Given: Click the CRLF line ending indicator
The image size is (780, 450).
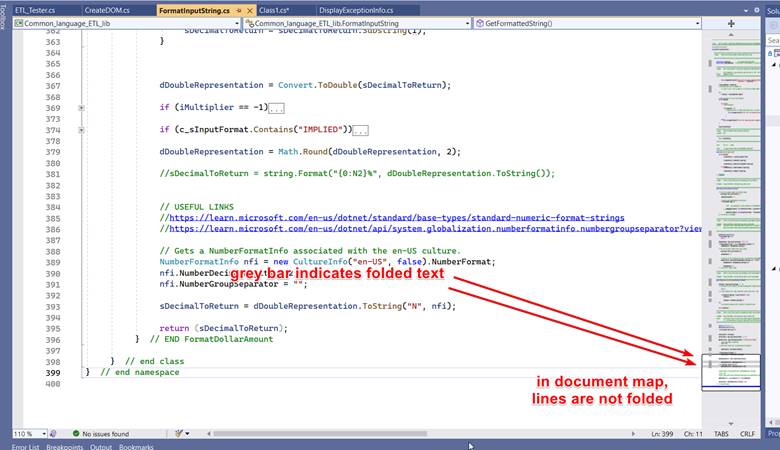Looking at the screenshot, I should coord(747,434).
